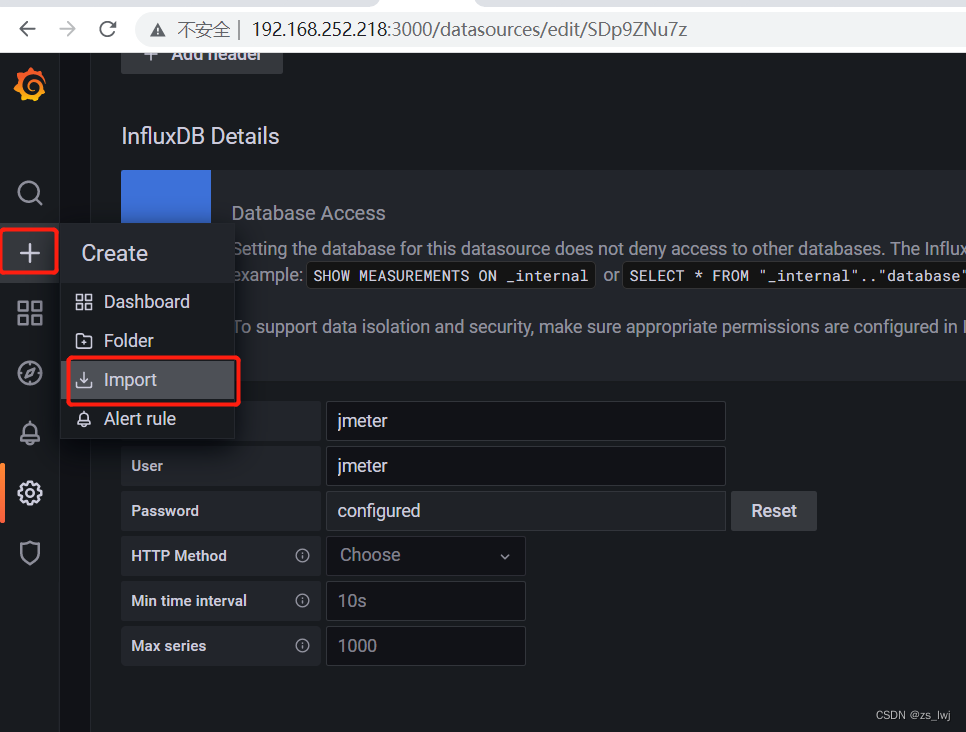Focus the Max series 1000 field
This screenshot has height=732, width=966.
(426, 646)
